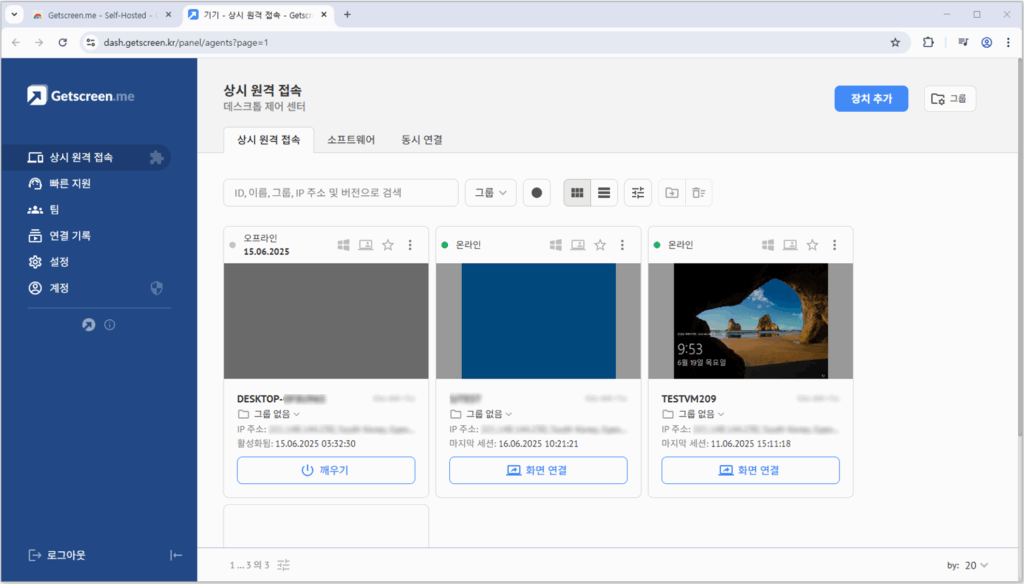Click Windows icon on DESKTOP card
This screenshot has height=584, width=1024.
pyautogui.click(x=344, y=245)
